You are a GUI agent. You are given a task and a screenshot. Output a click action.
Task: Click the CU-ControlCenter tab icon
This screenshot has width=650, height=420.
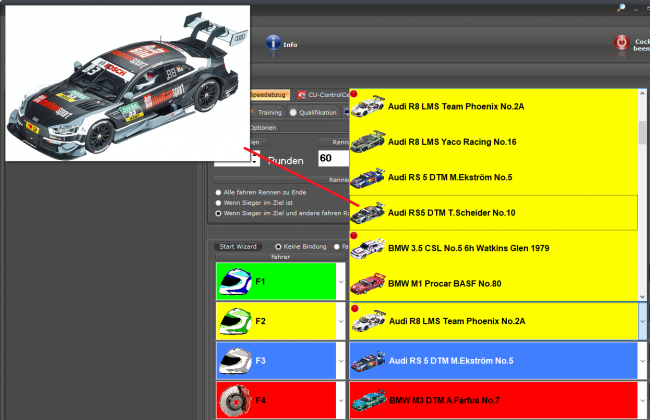coord(302,95)
